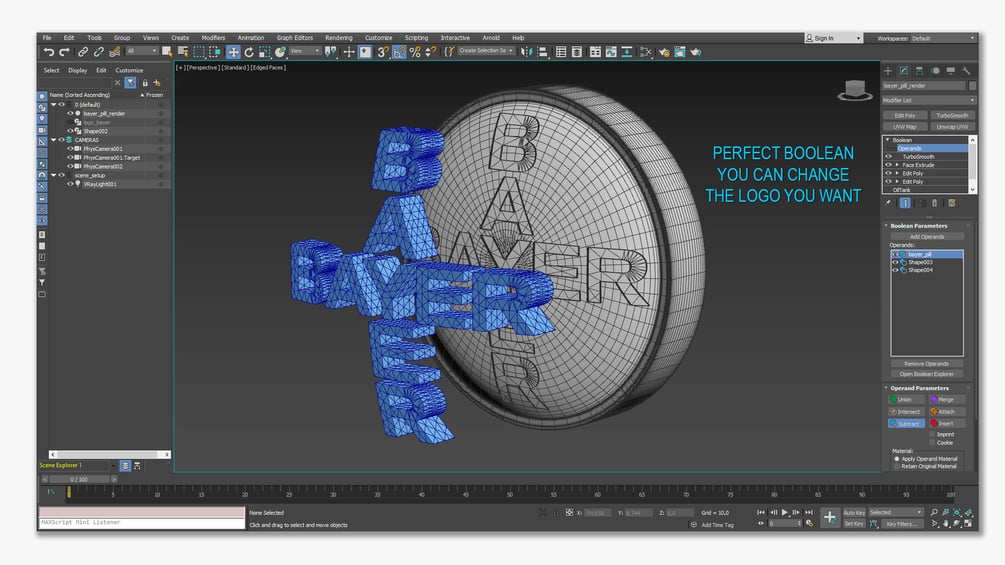Click the Render Production teapot icon
The height and width of the screenshot is (565, 1005).
coord(695,52)
